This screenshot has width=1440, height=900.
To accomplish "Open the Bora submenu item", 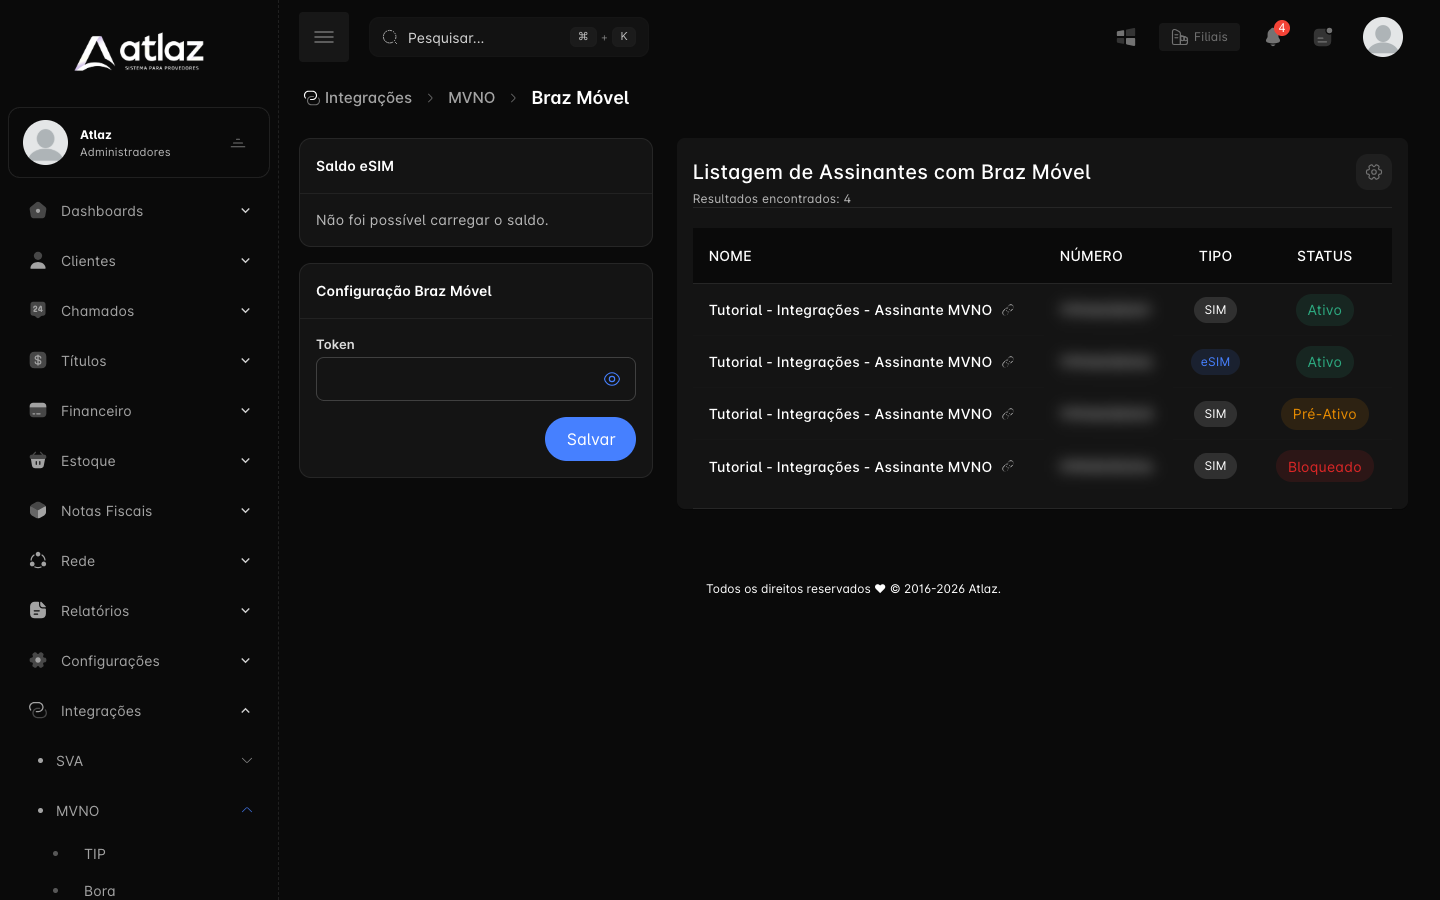I will click(100, 890).
